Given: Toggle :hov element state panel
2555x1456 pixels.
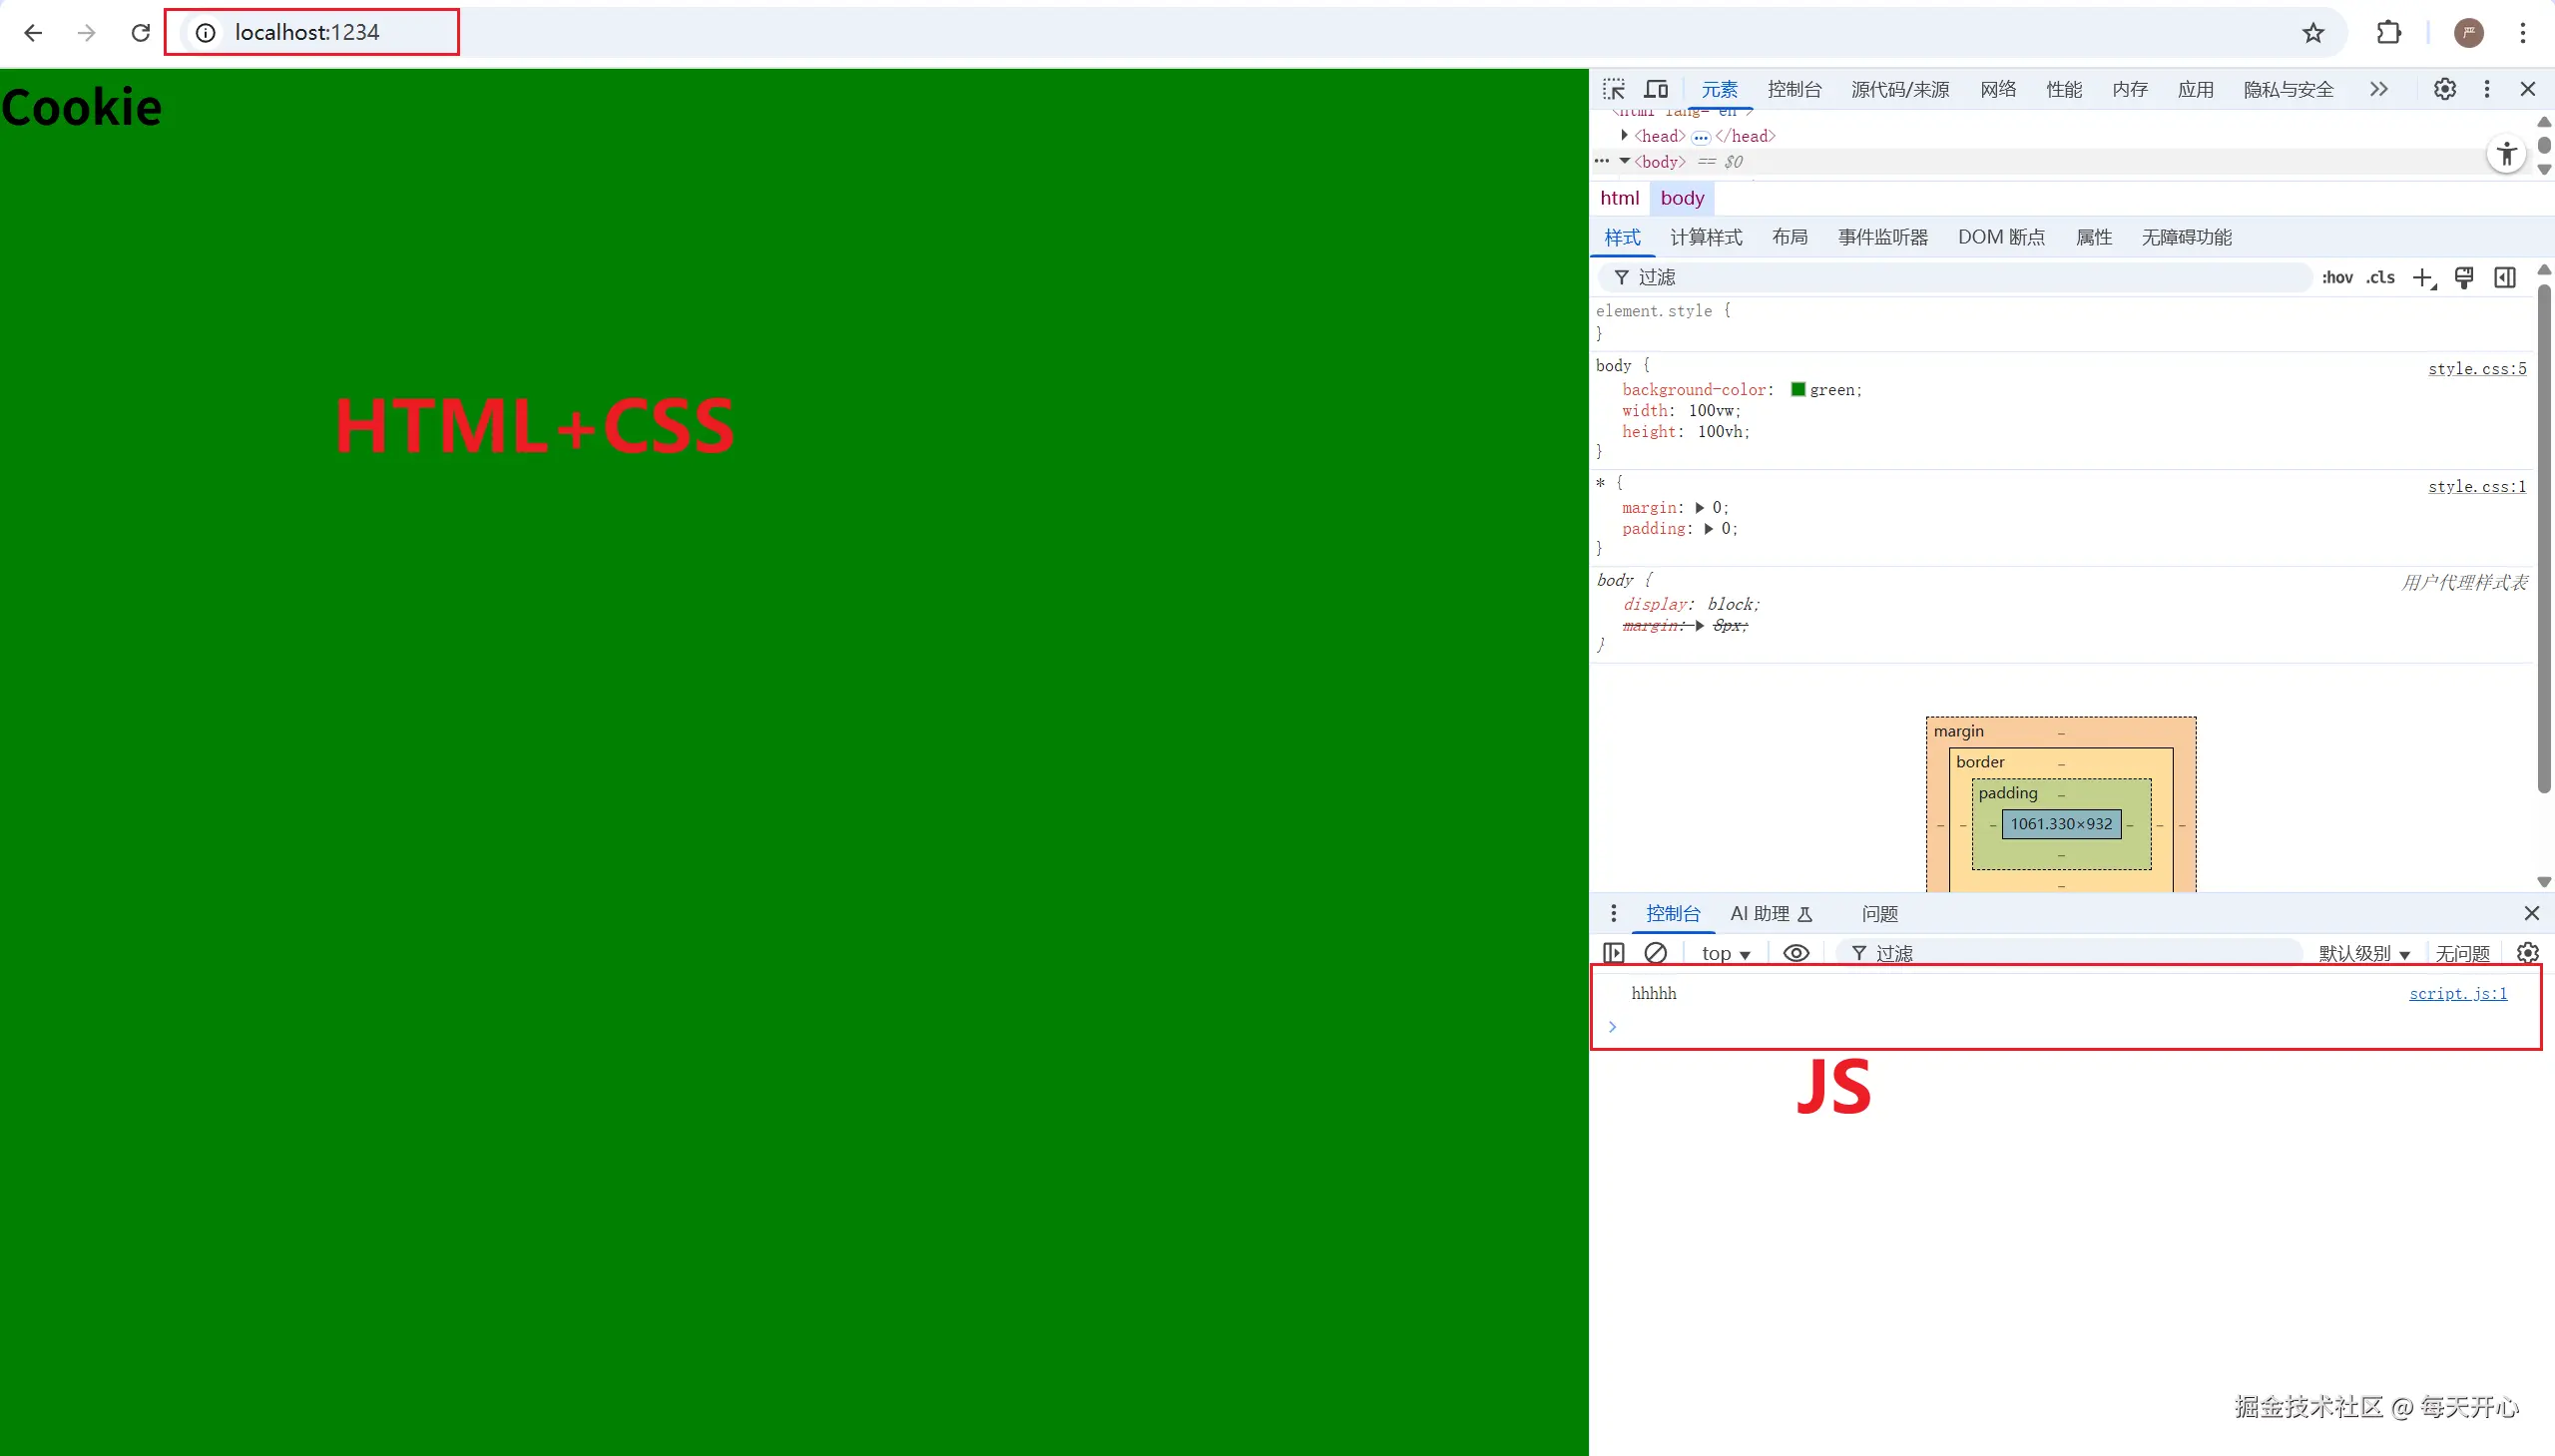Looking at the screenshot, I should tap(2337, 278).
